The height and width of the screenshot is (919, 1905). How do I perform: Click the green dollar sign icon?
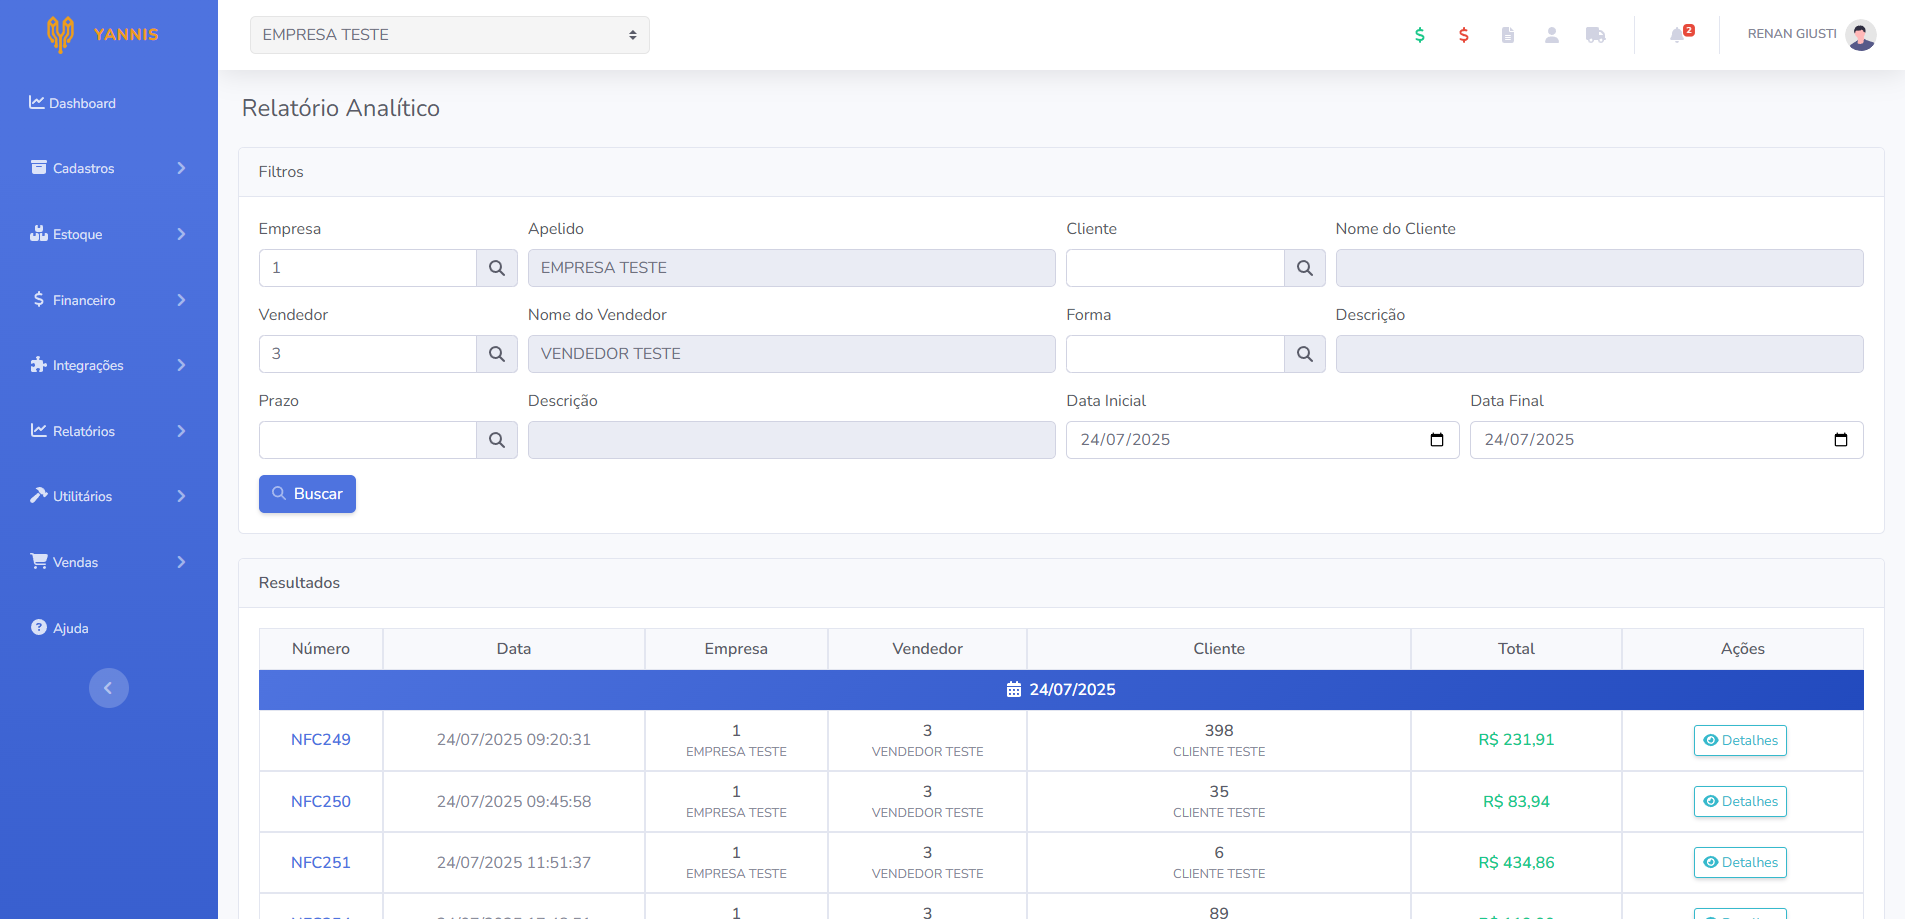pyautogui.click(x=1419, y=35)
